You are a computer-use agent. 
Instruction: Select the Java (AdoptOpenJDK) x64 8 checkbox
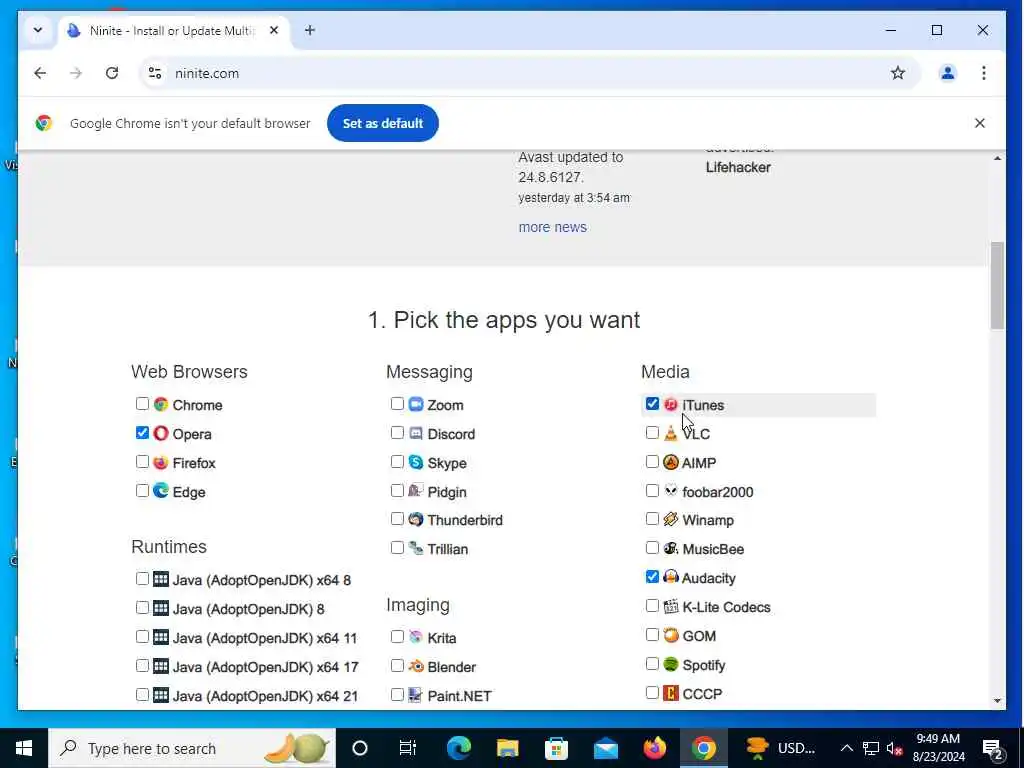pyautogui.click(x=142, y=579)
